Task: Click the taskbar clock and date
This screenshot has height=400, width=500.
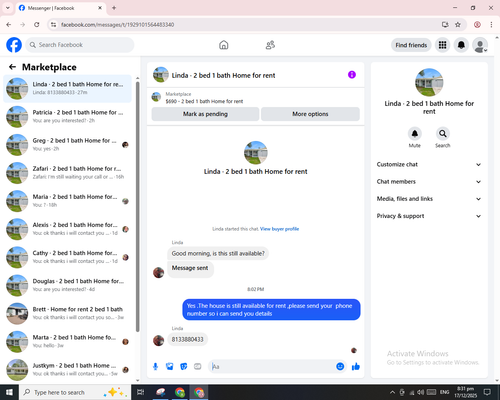Action: 466,392
